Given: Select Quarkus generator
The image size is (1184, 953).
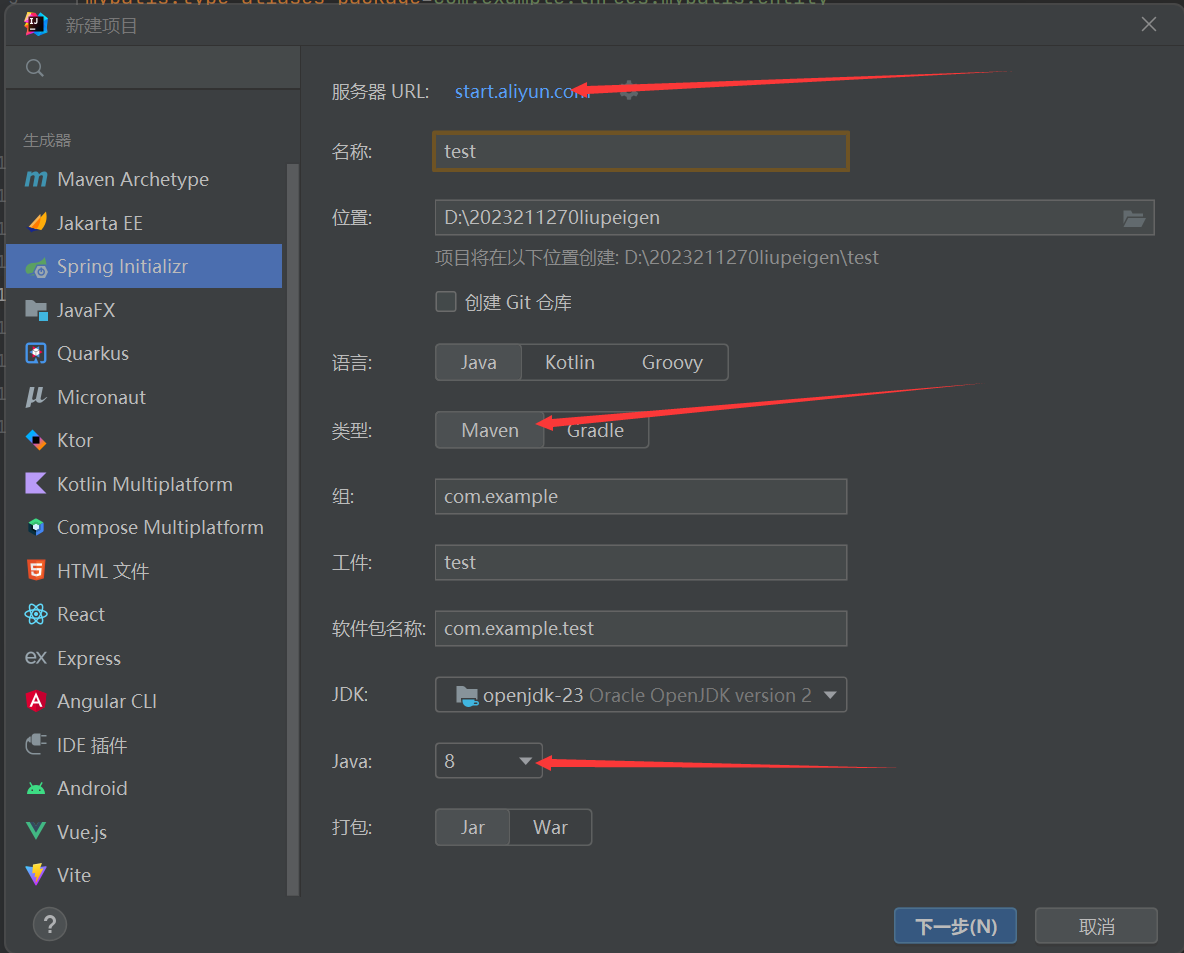Looking at the screenshot, I should 144,353.
